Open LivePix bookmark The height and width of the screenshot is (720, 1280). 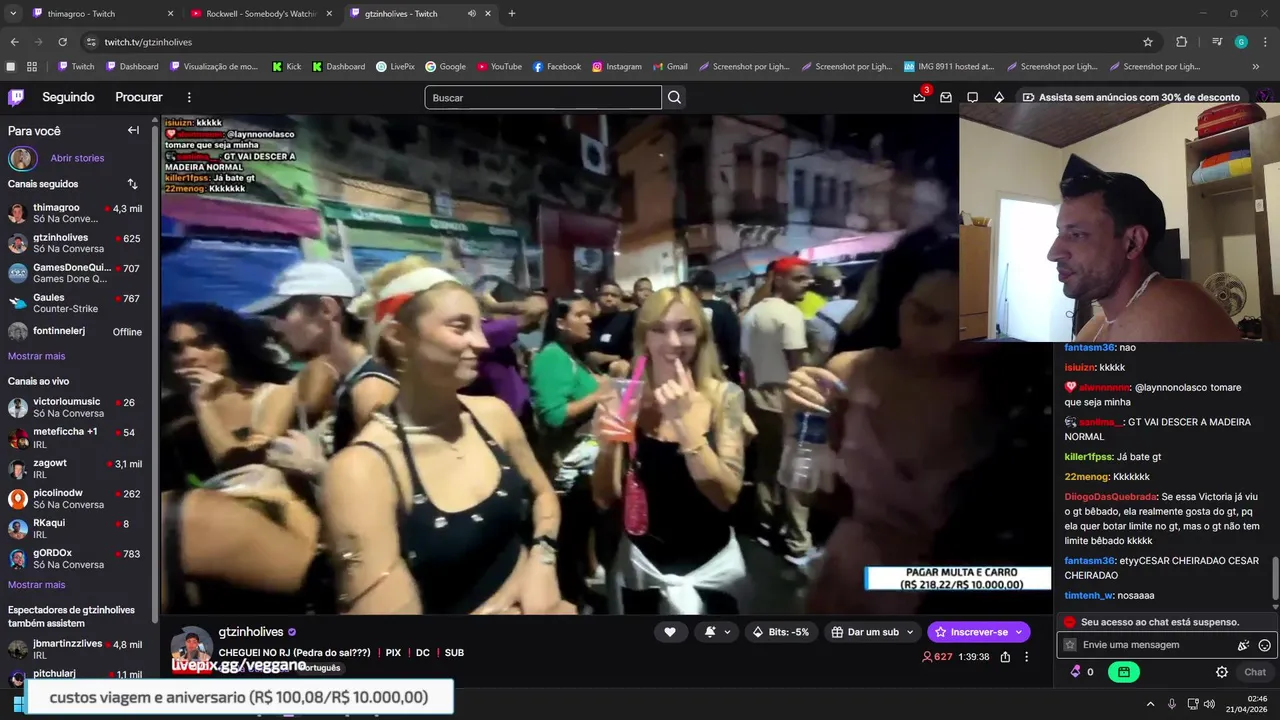tap(395, 67)
